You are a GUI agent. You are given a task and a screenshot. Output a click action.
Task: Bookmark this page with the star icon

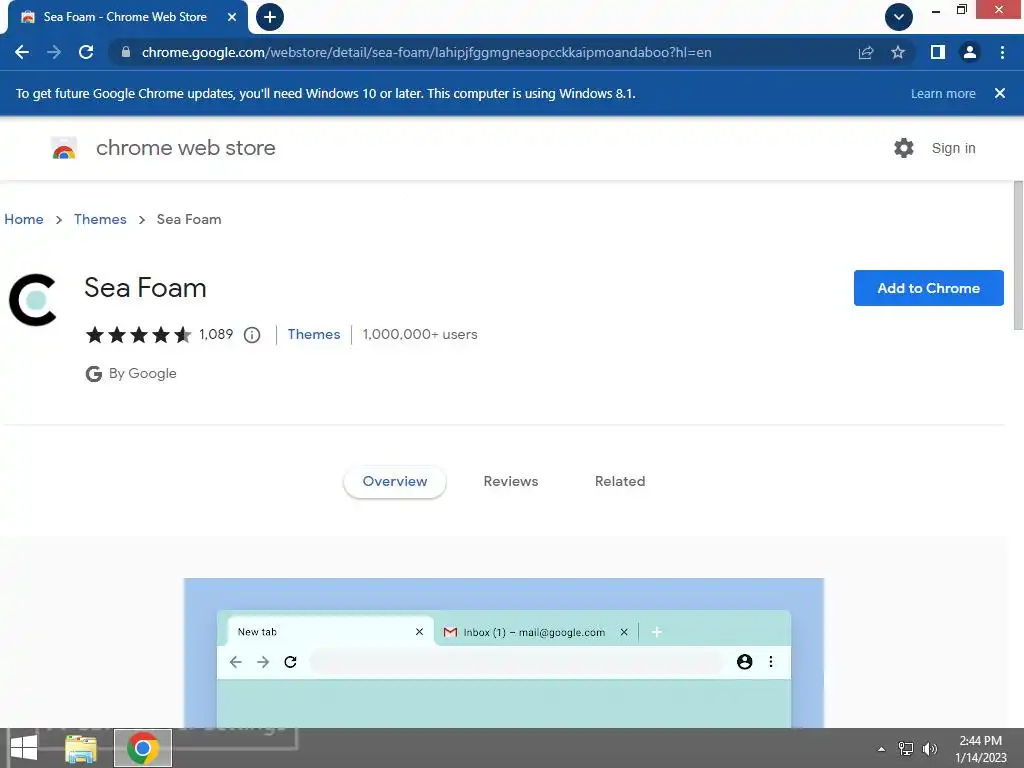[898, 52]
